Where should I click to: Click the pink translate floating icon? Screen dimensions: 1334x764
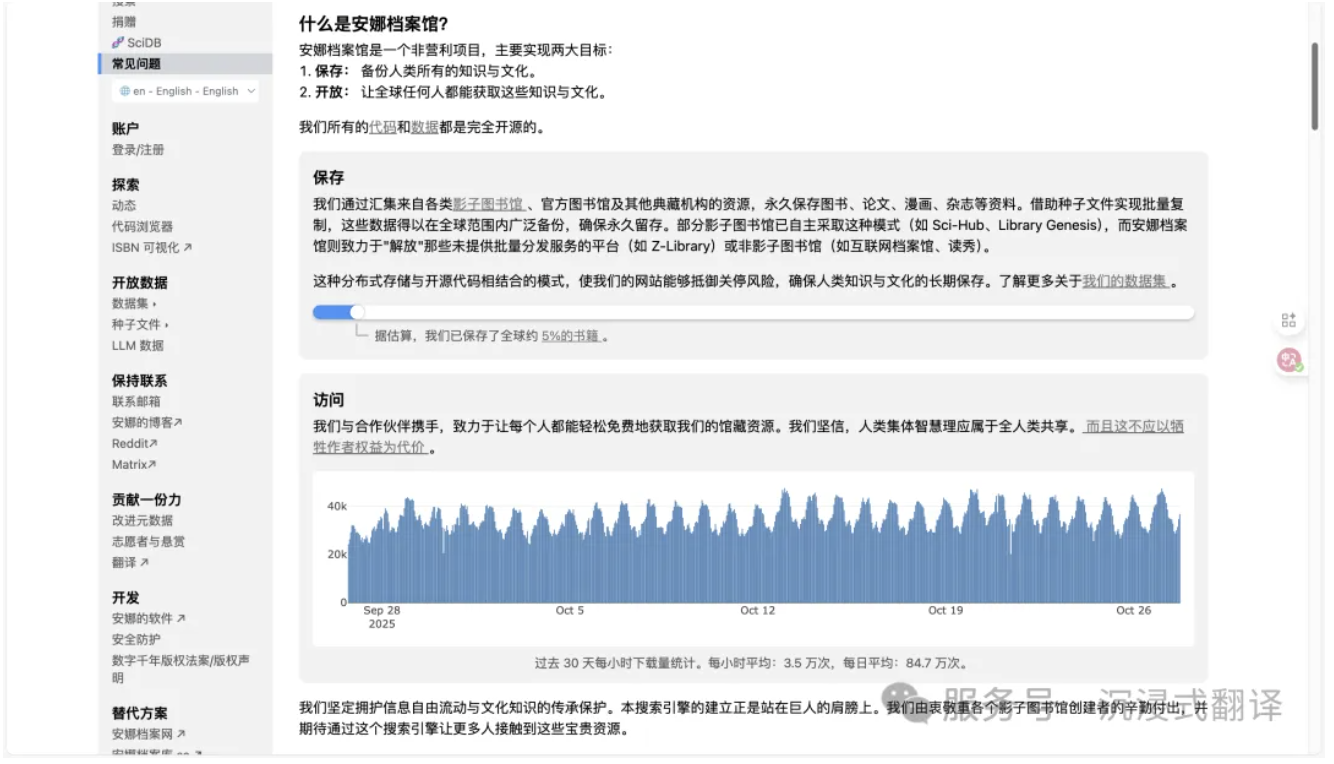(x=1288, y=361)
